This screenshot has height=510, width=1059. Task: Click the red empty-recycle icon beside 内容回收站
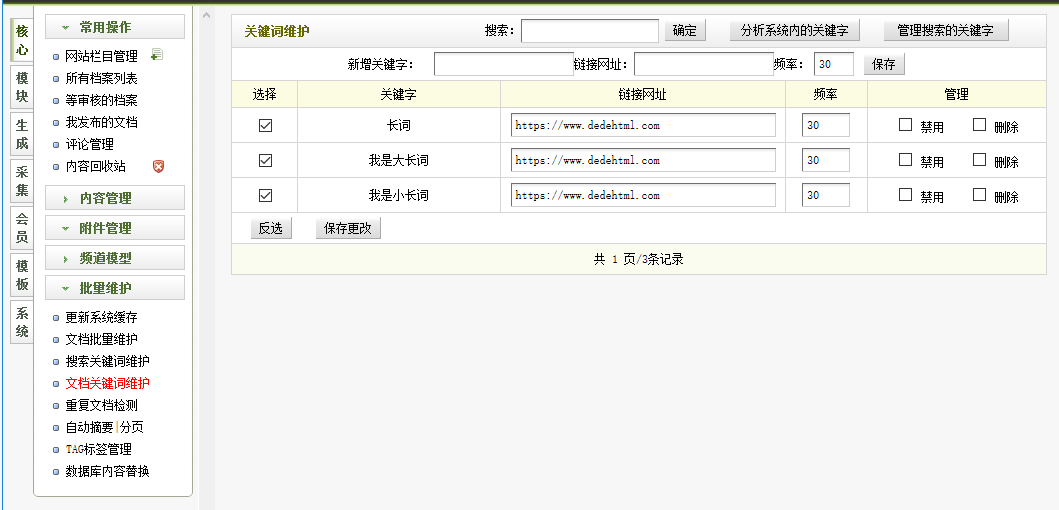tap(157, 166)
